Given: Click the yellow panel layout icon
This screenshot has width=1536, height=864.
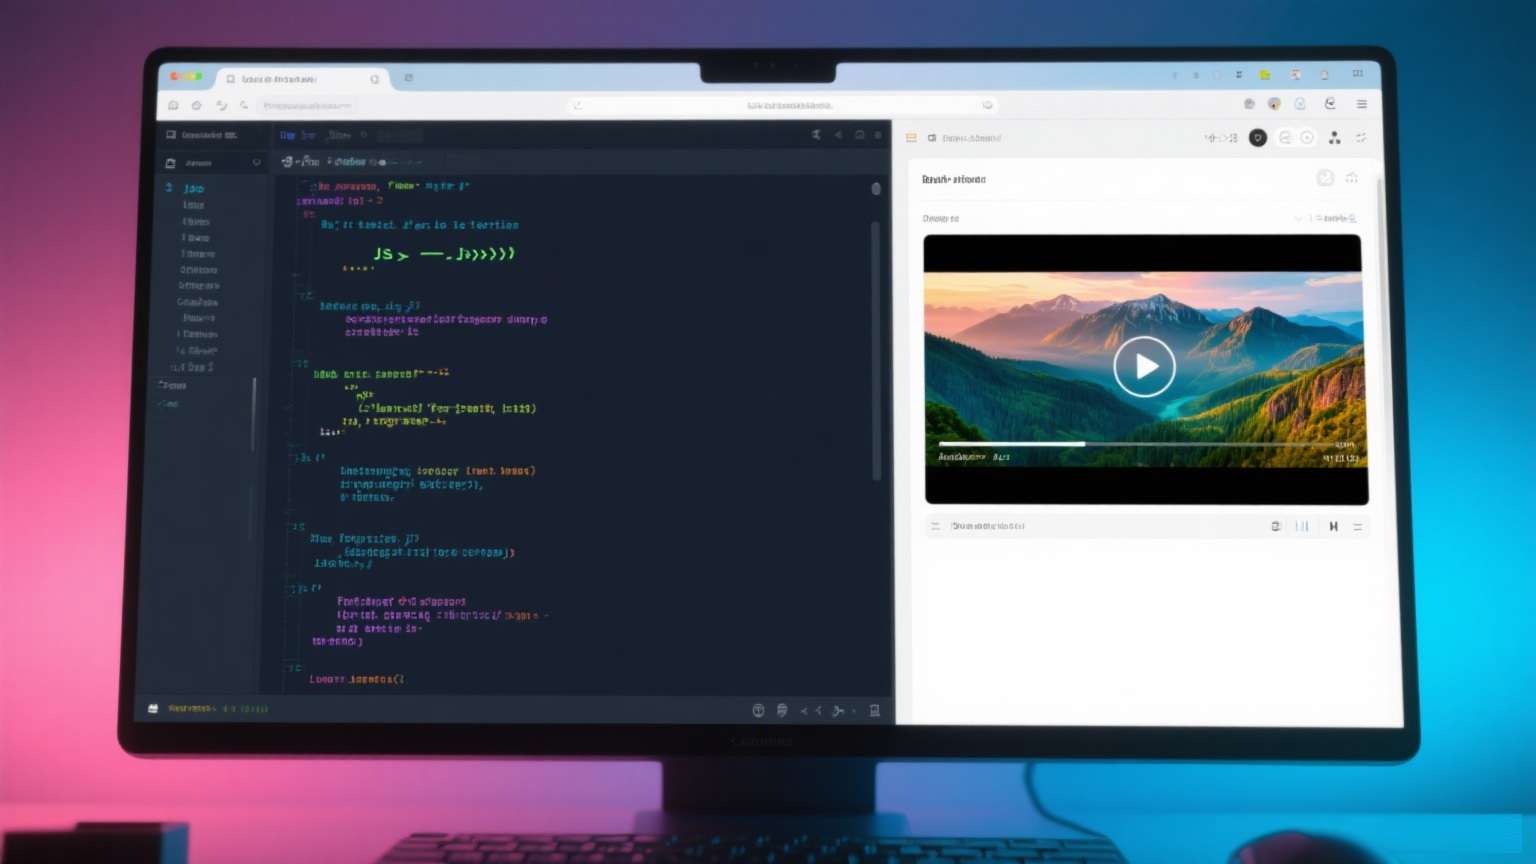Looking at the screenshot, I should [x=911, y=138].
